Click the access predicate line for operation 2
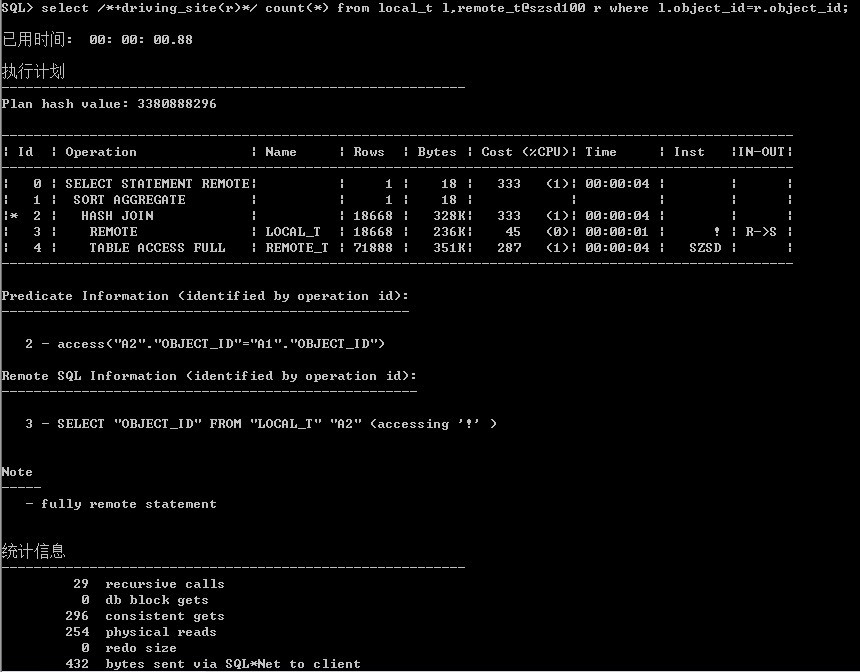 [x=205, y=344]
